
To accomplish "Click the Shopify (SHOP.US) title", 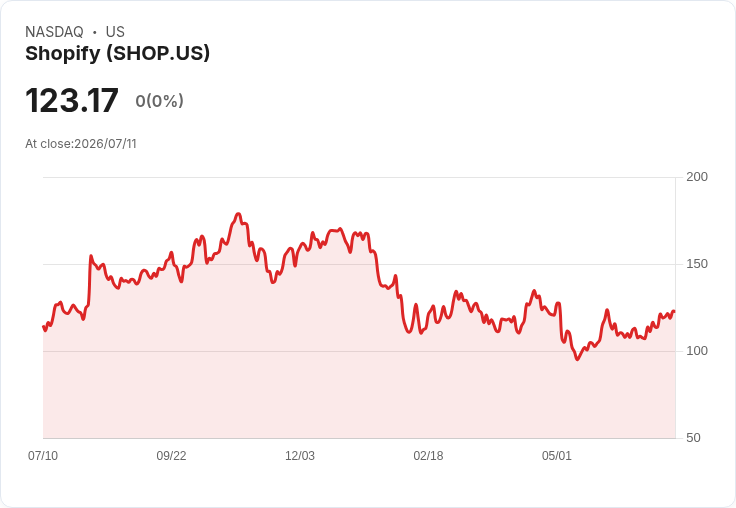I will (x=117, y=54).
